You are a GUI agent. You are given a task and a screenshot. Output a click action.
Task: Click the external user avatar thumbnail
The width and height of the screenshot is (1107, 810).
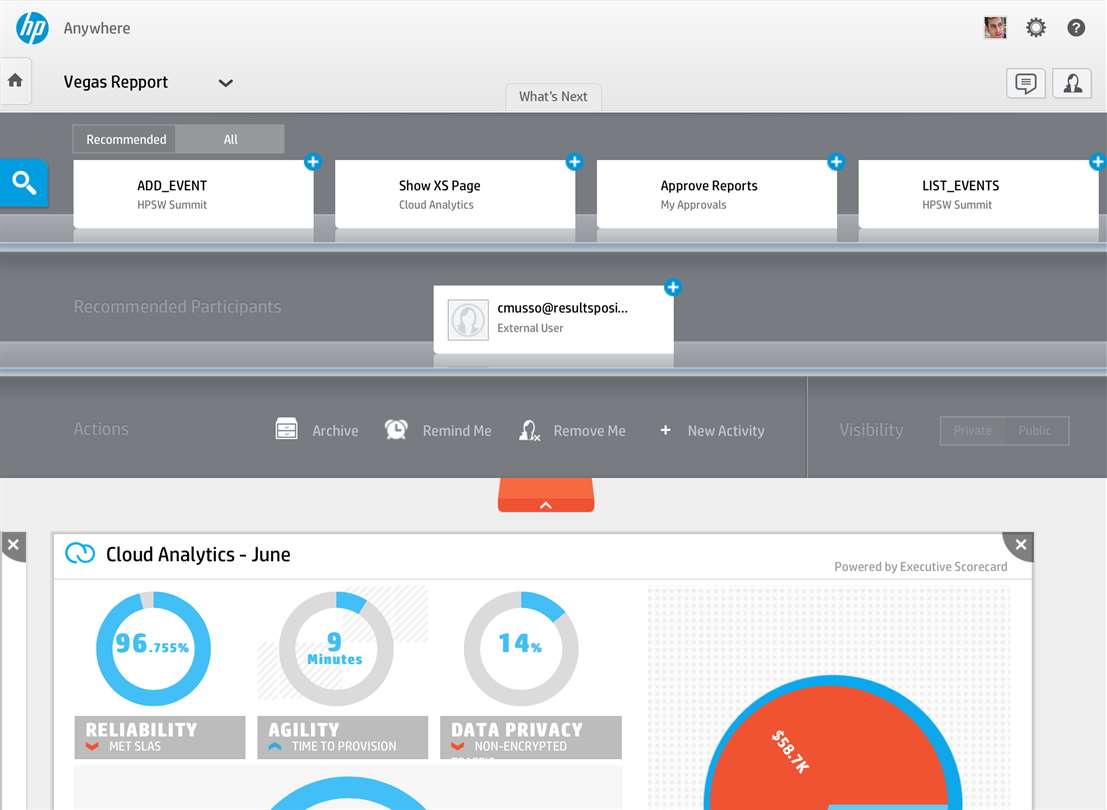pyautogui.click(x=468, y=319)
